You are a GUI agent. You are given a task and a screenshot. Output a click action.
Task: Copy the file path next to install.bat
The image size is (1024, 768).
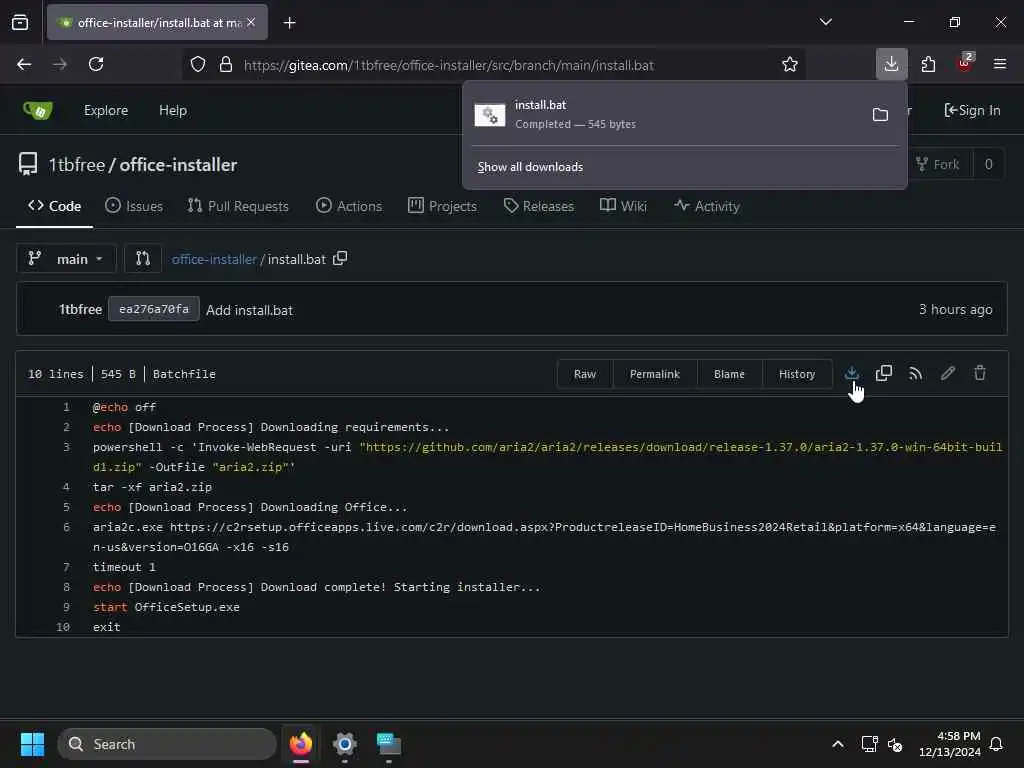[340, 259]
